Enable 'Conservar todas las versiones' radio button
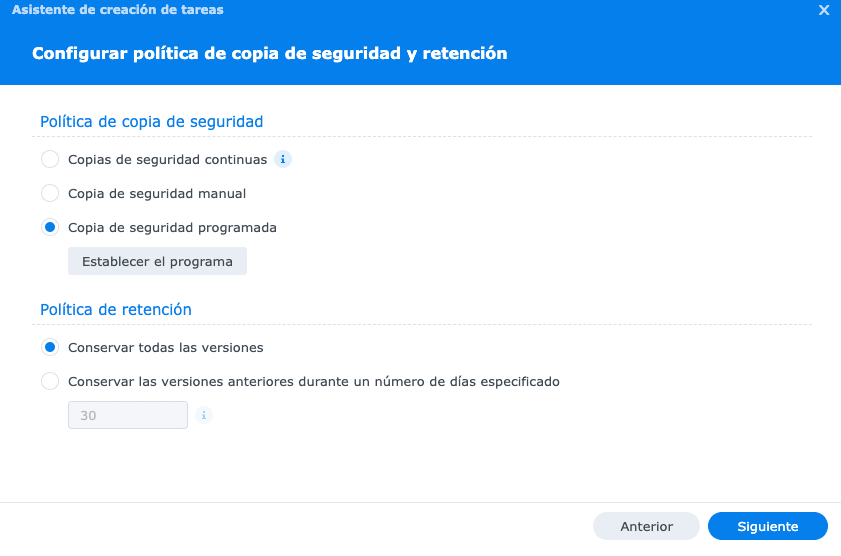The image size is (841, 556). tap(50, 347)
